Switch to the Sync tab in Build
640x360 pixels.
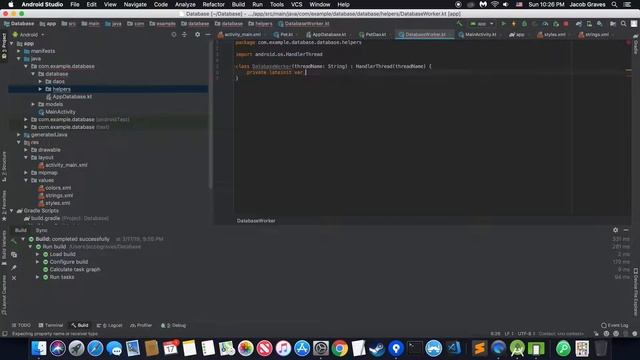click(41, 230)
